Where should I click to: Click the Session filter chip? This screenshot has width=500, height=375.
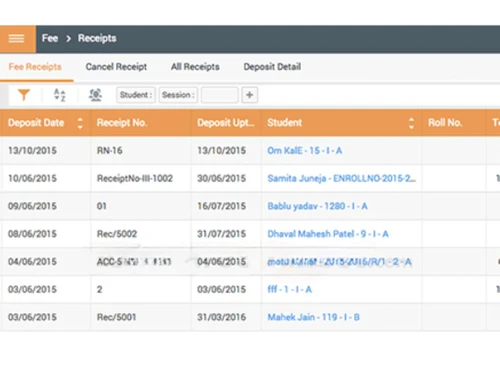pyautogui.click(x=178, y=95)
